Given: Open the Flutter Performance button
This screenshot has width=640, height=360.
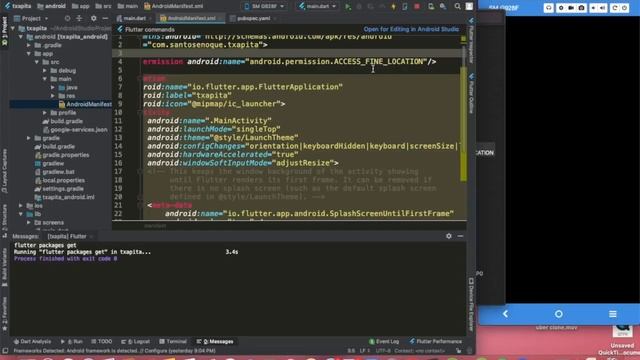Looking at the screenshot, I should pyautogui.click(x=436, y=341).
